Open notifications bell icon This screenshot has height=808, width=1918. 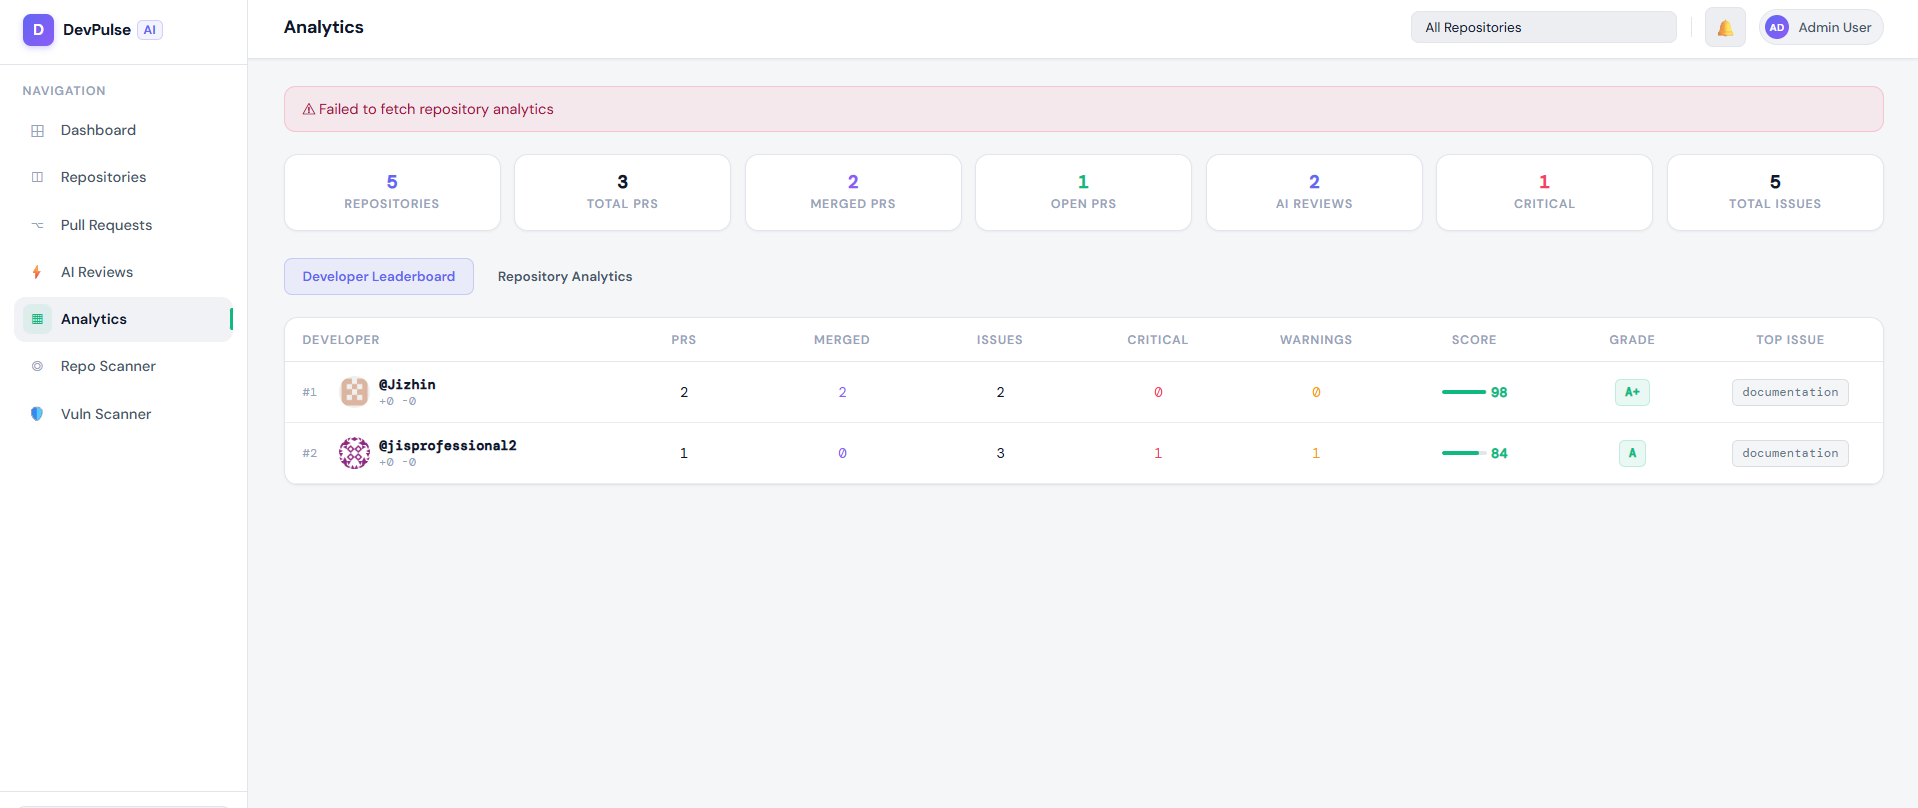tap(1725, 28)
